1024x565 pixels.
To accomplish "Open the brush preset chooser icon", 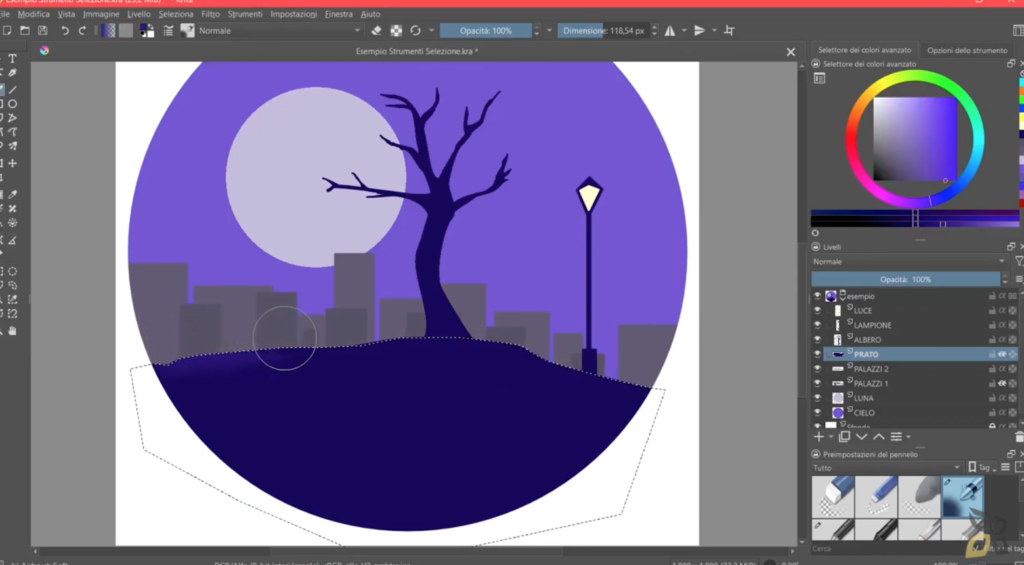I will tap(187, 31).
